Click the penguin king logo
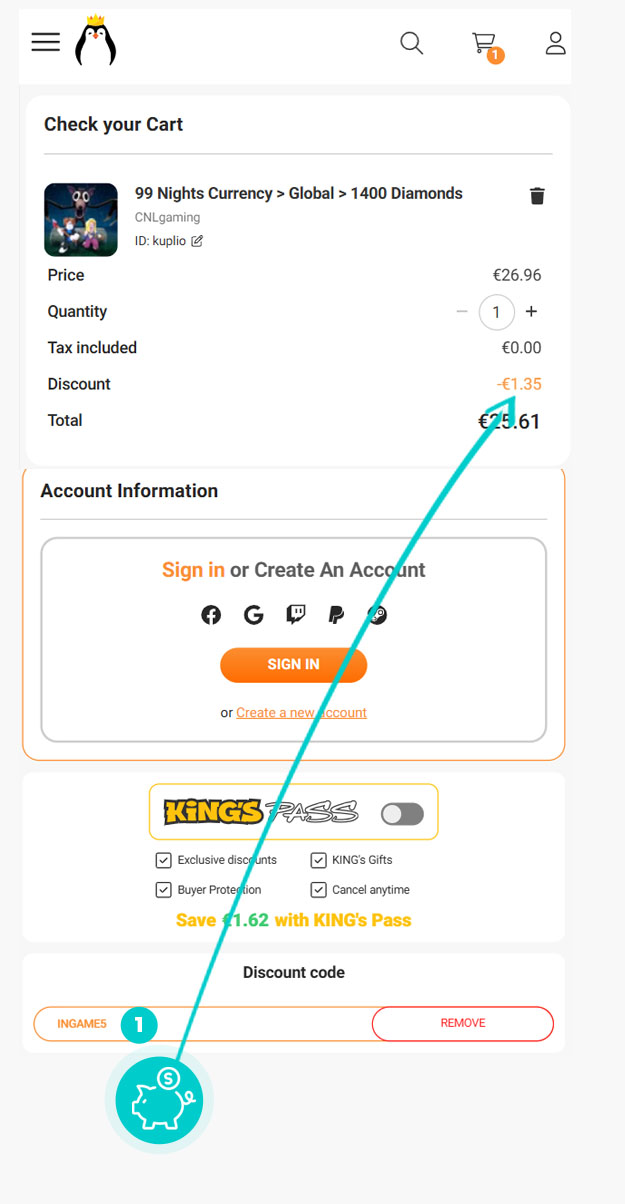The height and width of the screenshot is (1204, 625). pyautogui.click(x=96, y=42)
